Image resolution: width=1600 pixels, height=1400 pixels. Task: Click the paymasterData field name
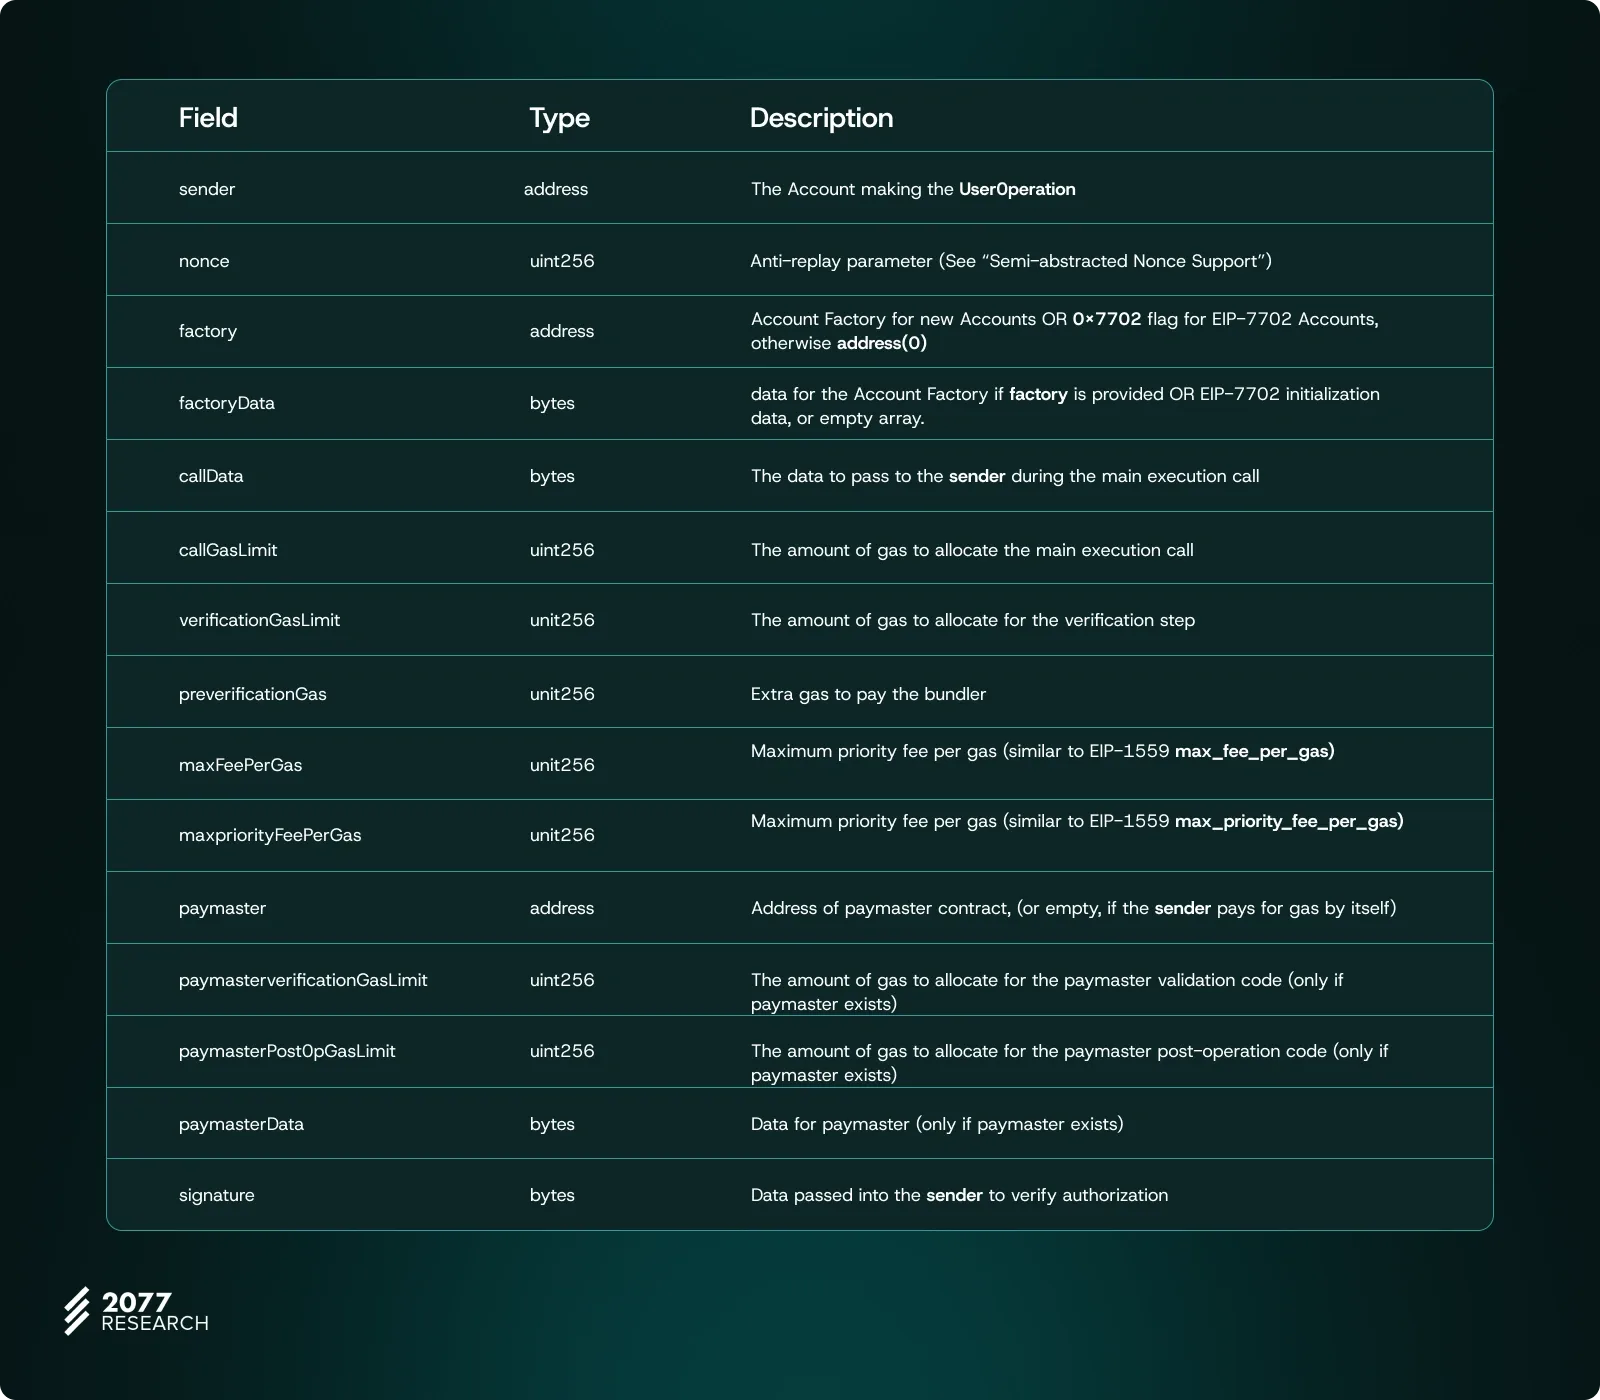tap(241, 1124)
